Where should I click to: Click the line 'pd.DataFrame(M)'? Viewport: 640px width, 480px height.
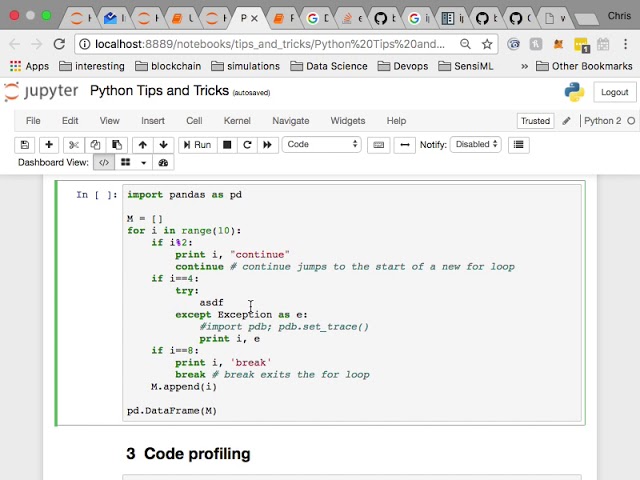coord(172,411)
